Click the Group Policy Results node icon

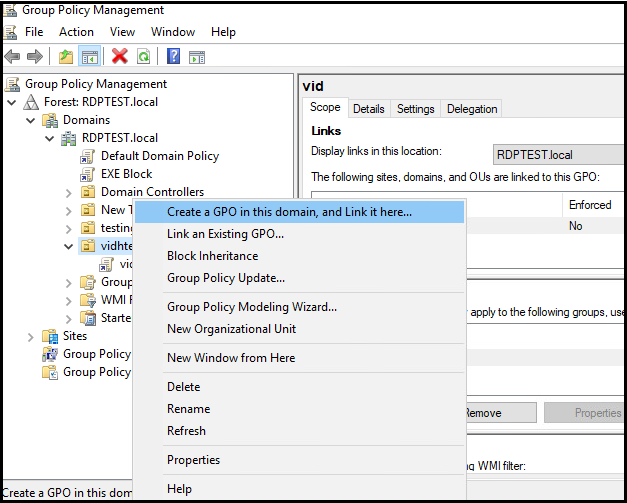click(50, 372)
